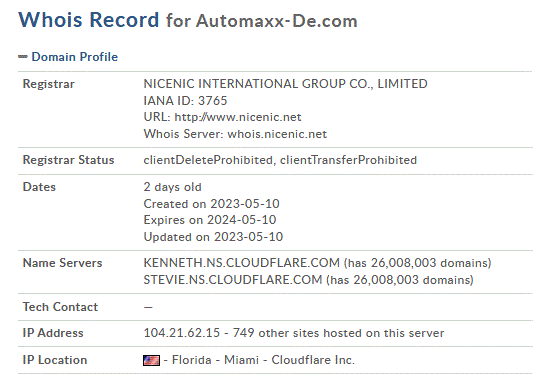This screenshot has width=534, height=381.
Task: Click the Name Servers row label
Action: [x=62, y=263]
